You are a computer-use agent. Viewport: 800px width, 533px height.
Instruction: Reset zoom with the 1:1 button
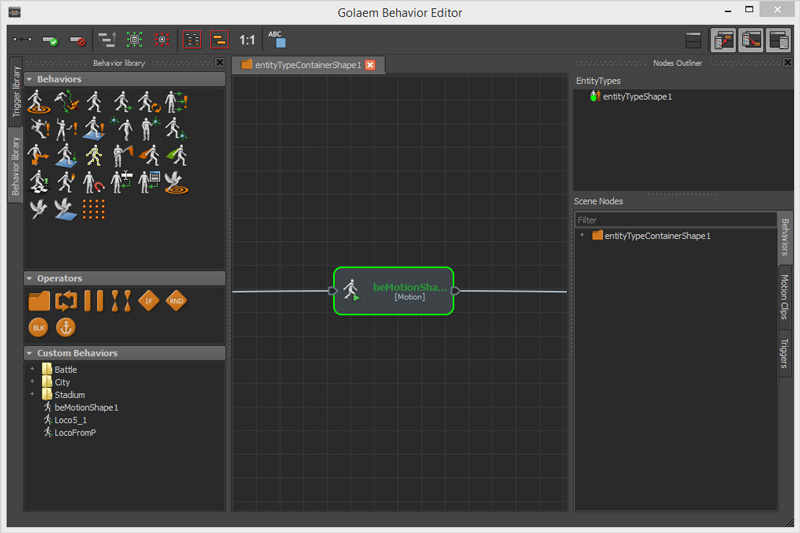pyautogui.click(x=247, y=40)
